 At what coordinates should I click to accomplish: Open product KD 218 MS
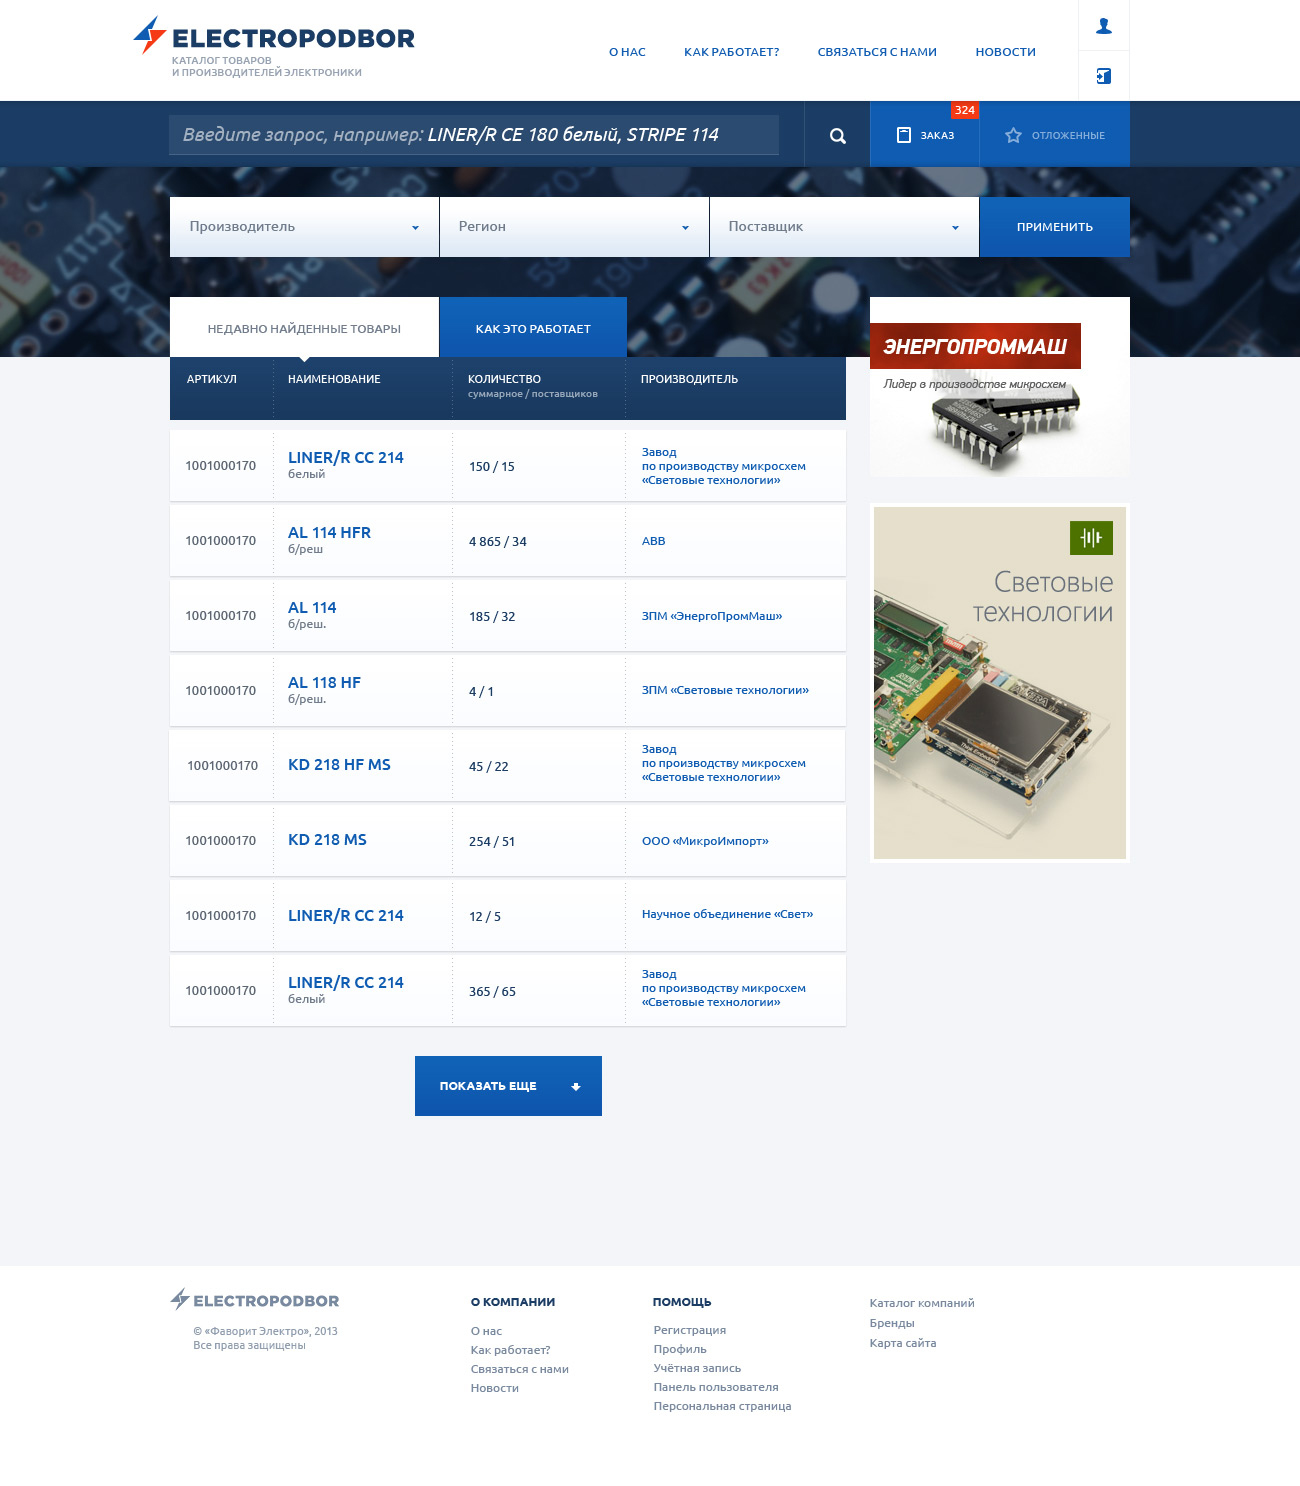pyautogui.click(x=327, y=840)
